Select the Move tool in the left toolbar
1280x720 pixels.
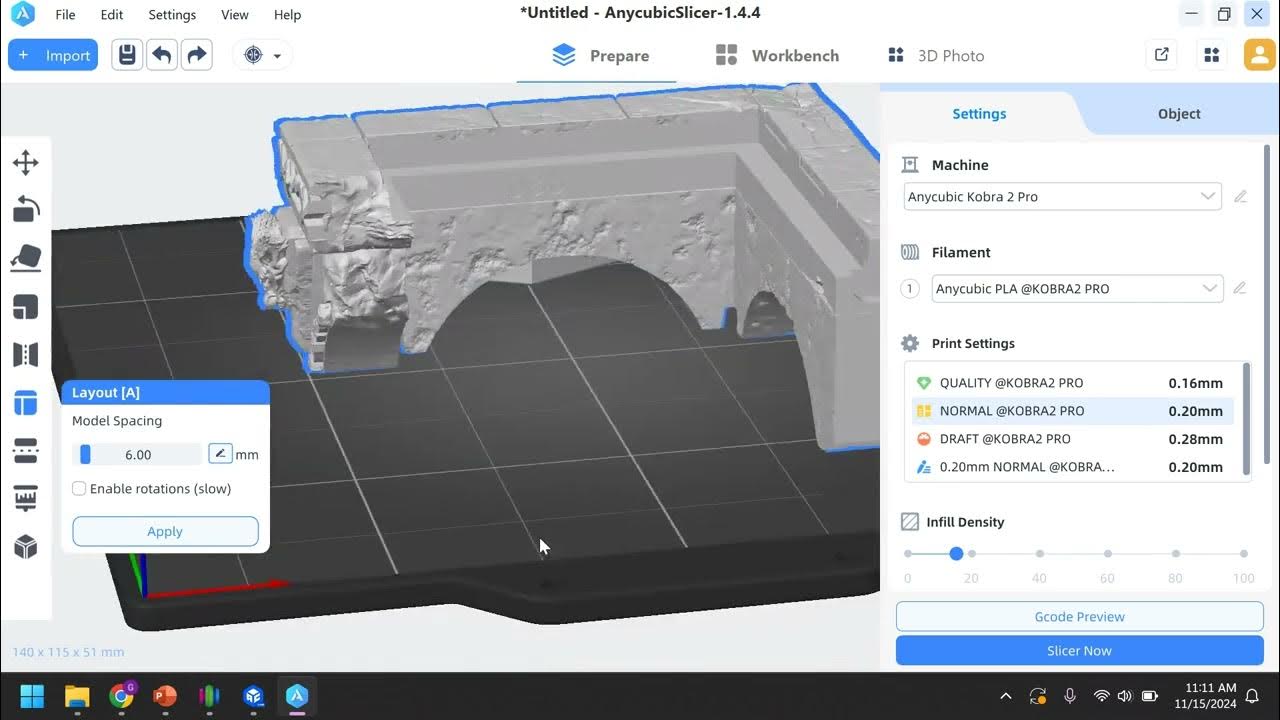(25, 161)
